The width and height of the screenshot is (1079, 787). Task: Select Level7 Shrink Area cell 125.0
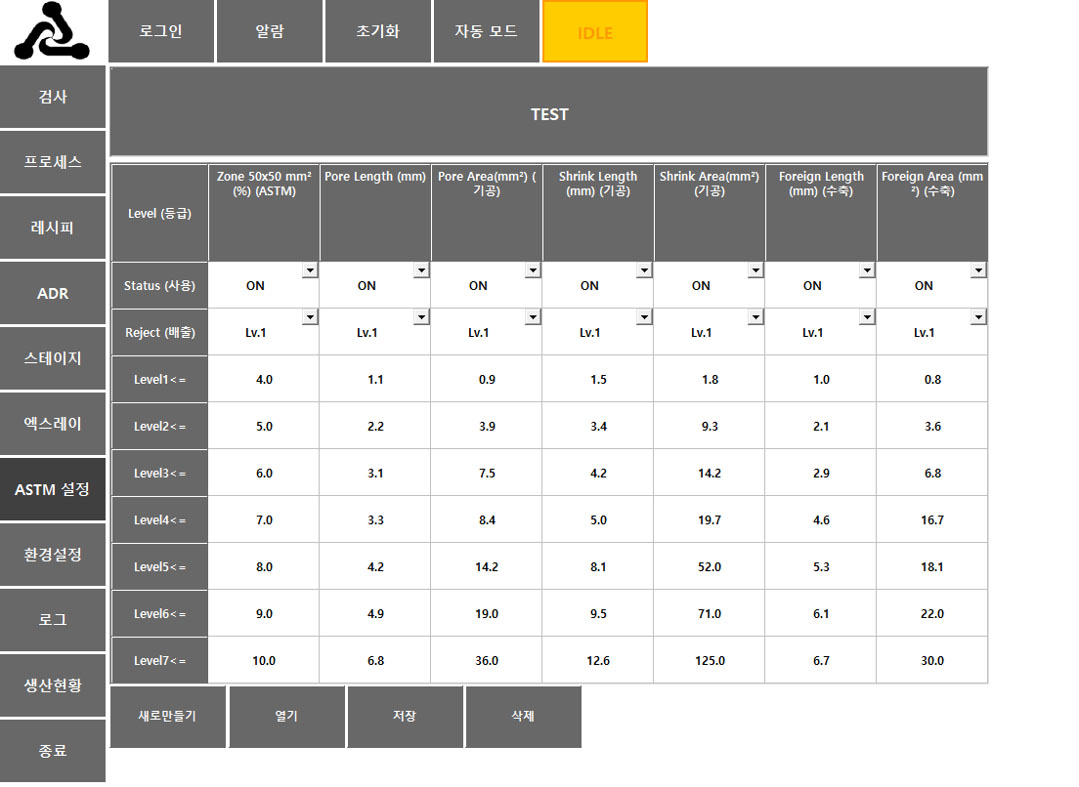(x=709, y=661)
